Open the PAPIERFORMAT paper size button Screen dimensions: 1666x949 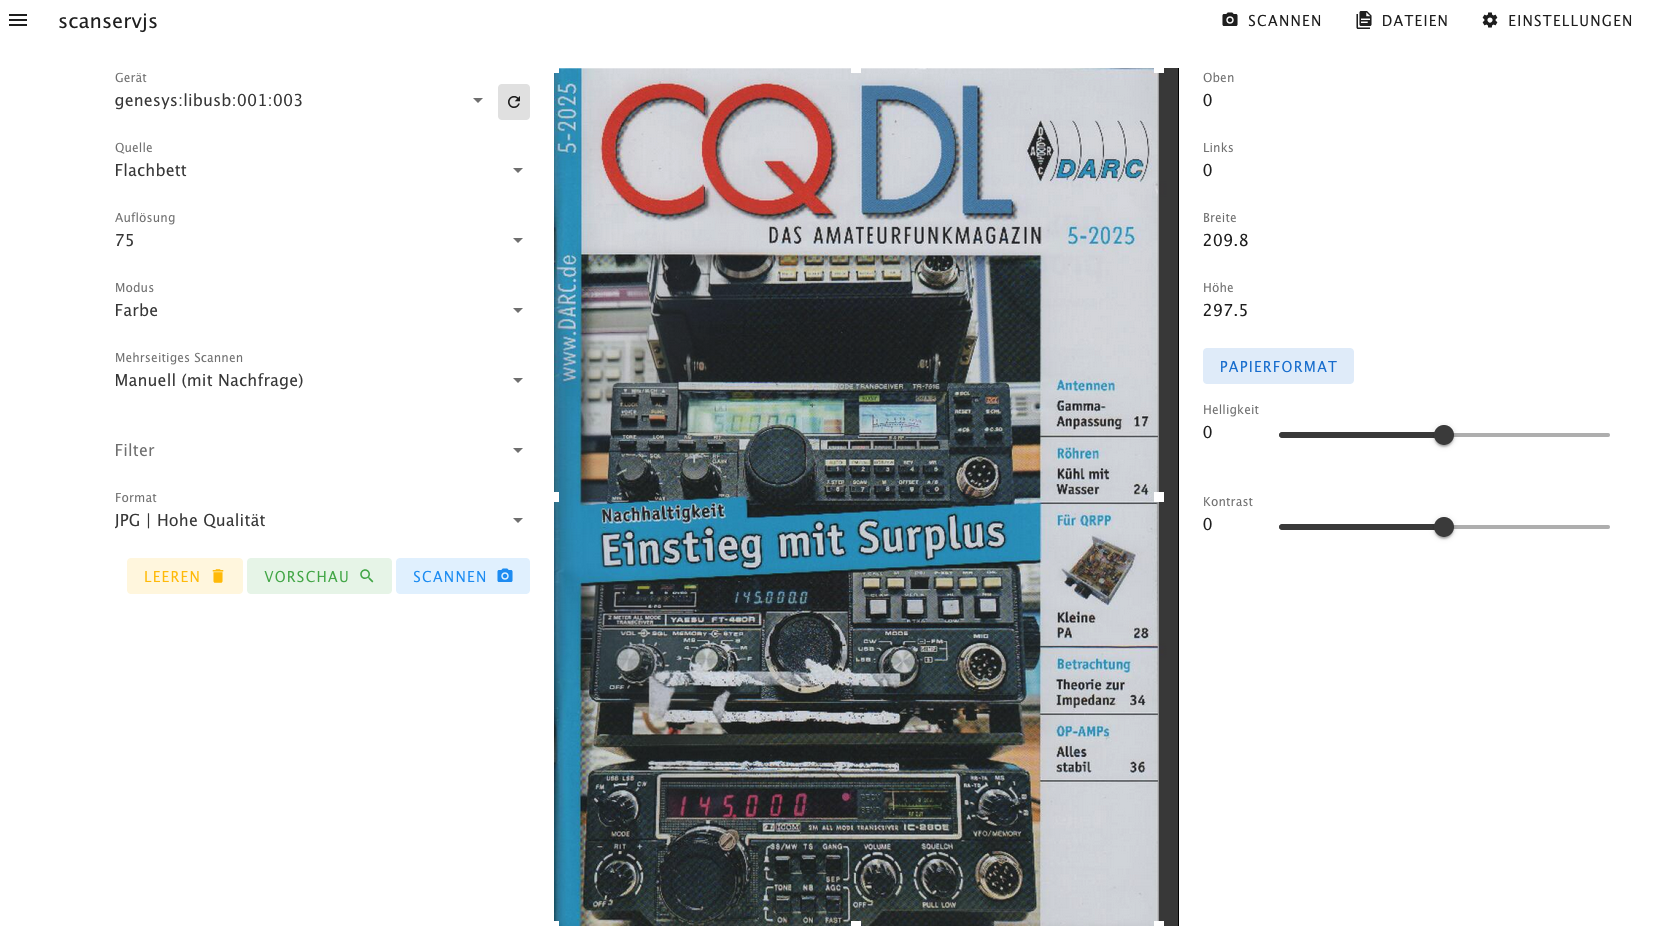tap(1278, 366)
